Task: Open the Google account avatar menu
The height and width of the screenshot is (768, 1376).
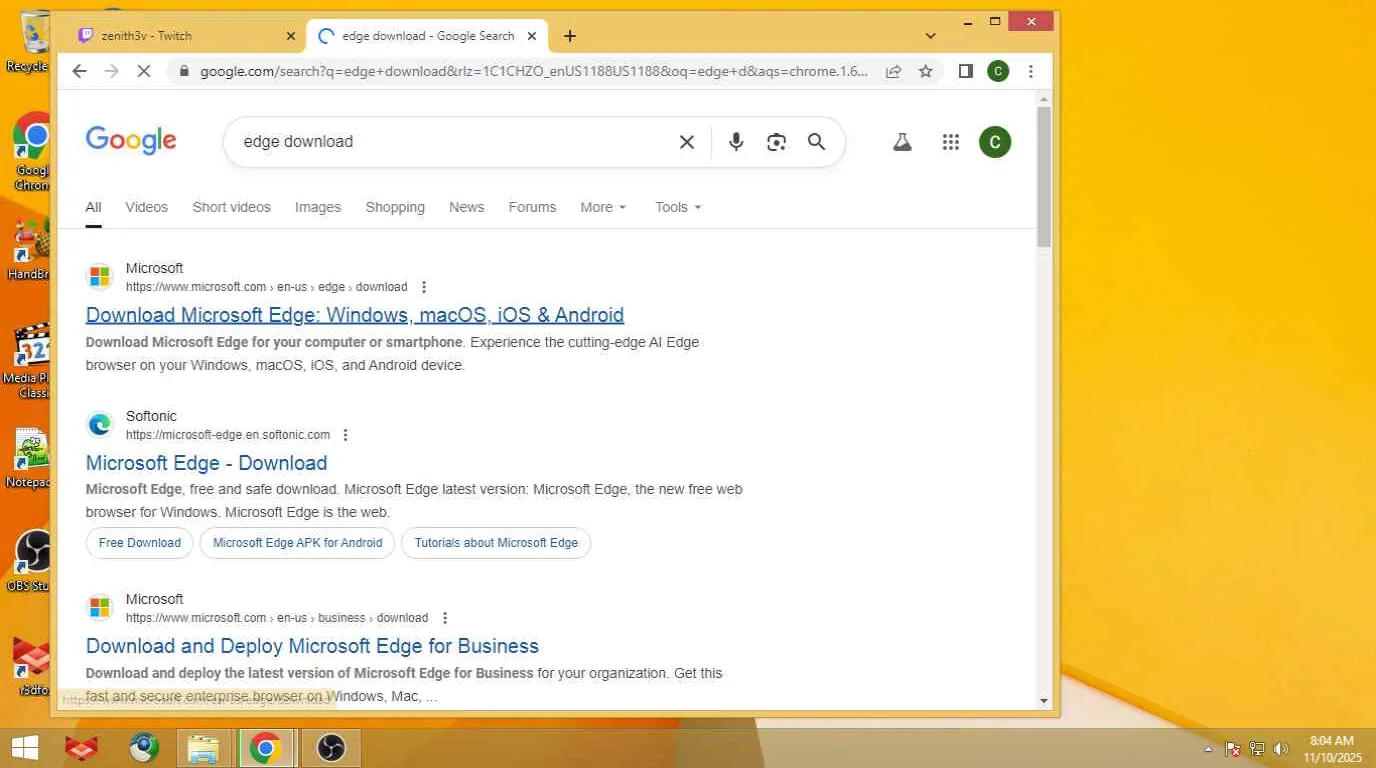Action: [x=995, y=142]
